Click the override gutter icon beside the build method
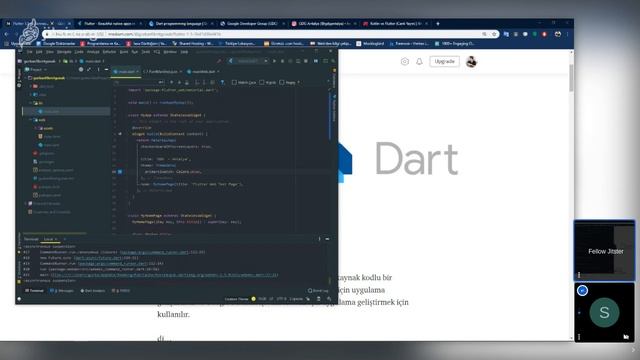 (120, 134)
